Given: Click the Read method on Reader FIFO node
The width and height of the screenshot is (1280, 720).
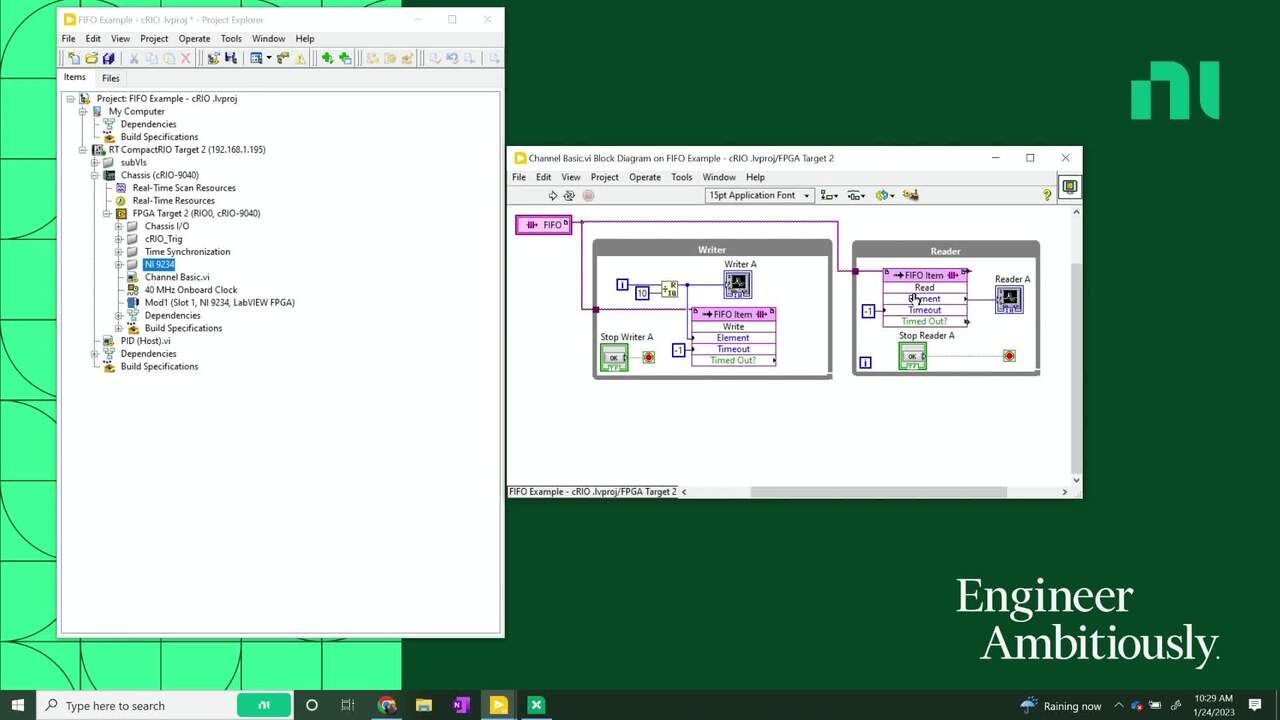Looking at the screenshot, I should click(925, 288).
